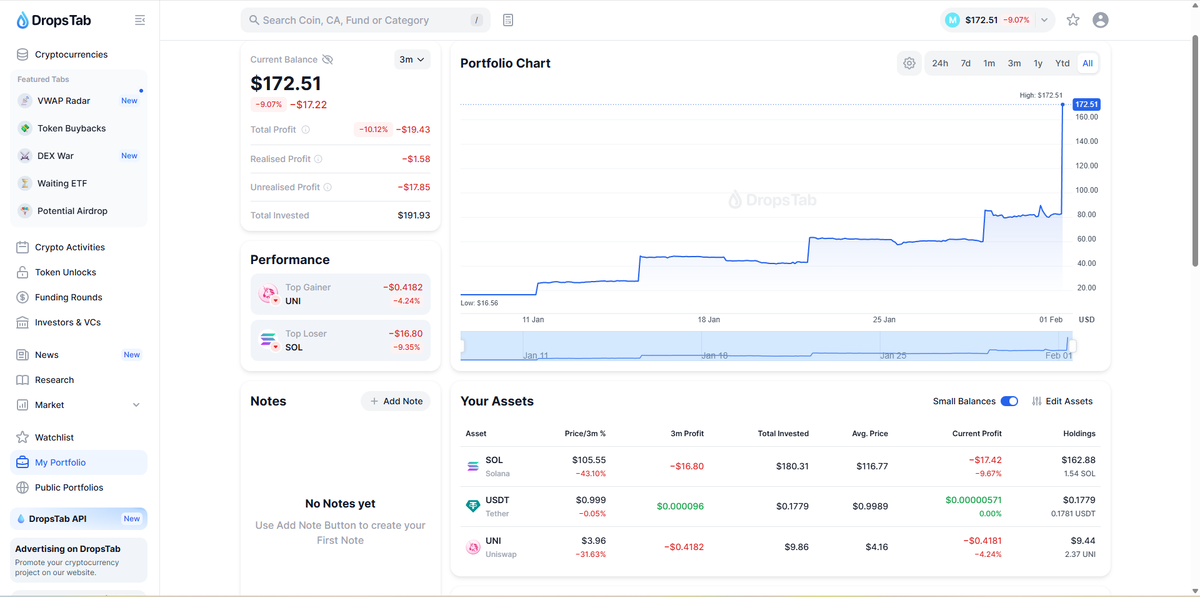Click Total Profit info icon
Viewport: 1200px width, 597px height.
tap(306, 130)
